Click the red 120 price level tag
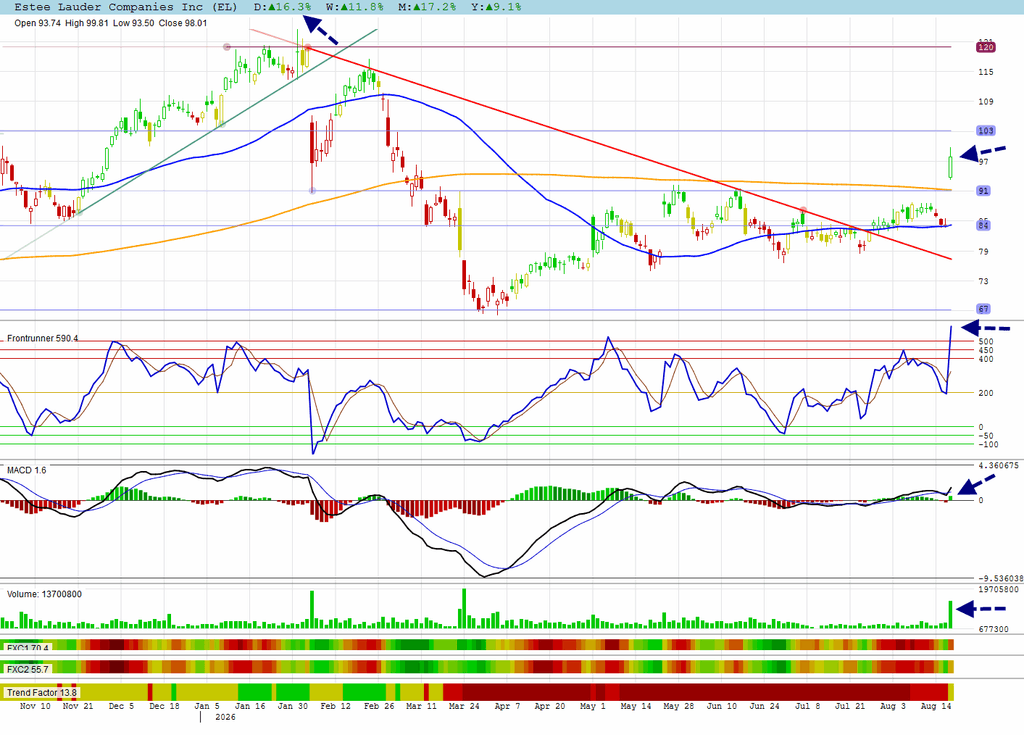Viewport: 1024px width, 735px height. [x=985, y=47]
